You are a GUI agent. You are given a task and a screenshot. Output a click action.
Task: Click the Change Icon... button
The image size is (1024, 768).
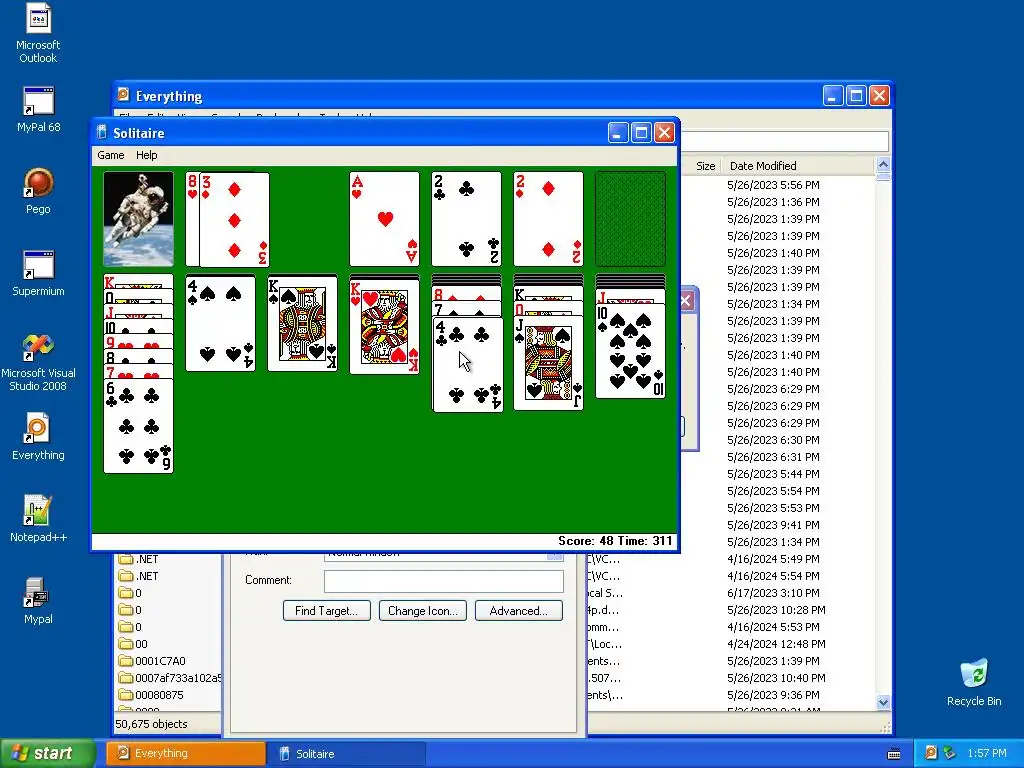click(423, 611)
